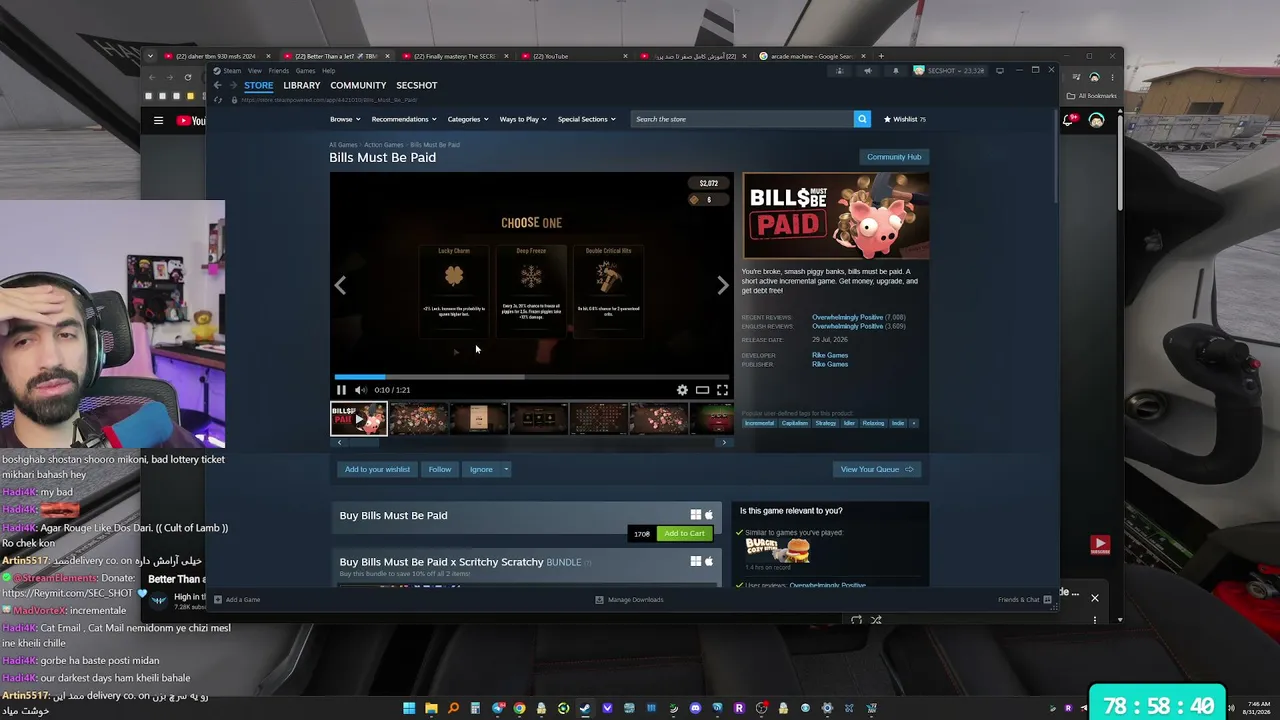The image size is (1280, 720).
Task: Expand the Recommendations dropdown
Action: [x=403, y=119]
